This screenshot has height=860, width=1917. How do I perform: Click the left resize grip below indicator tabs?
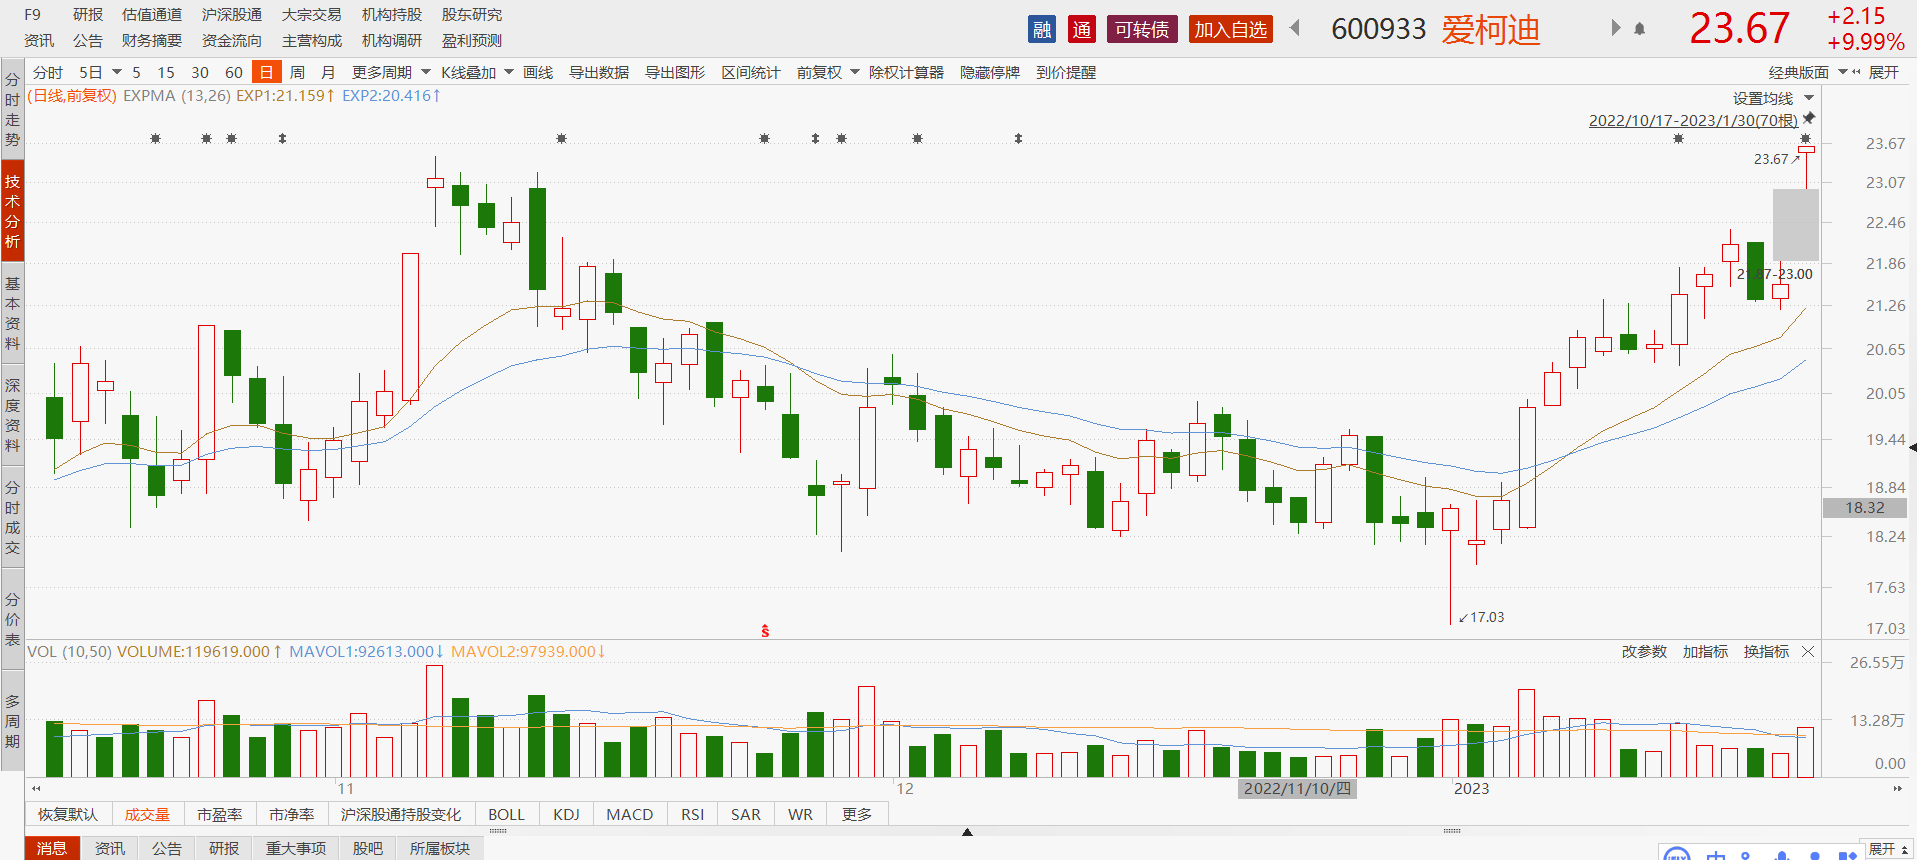click(x=497, y=831)
